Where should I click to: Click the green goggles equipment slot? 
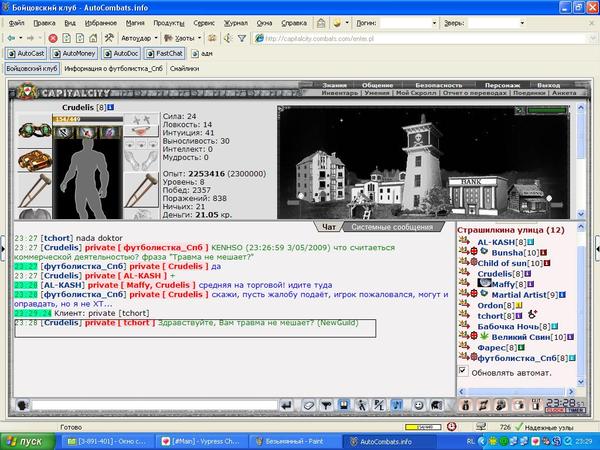coord(34,130)
